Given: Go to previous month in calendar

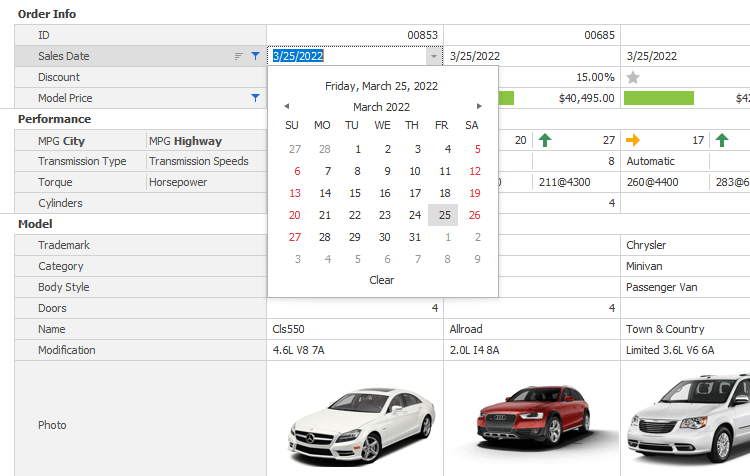Looking at the screenshot, I should [x=287, y=106].
